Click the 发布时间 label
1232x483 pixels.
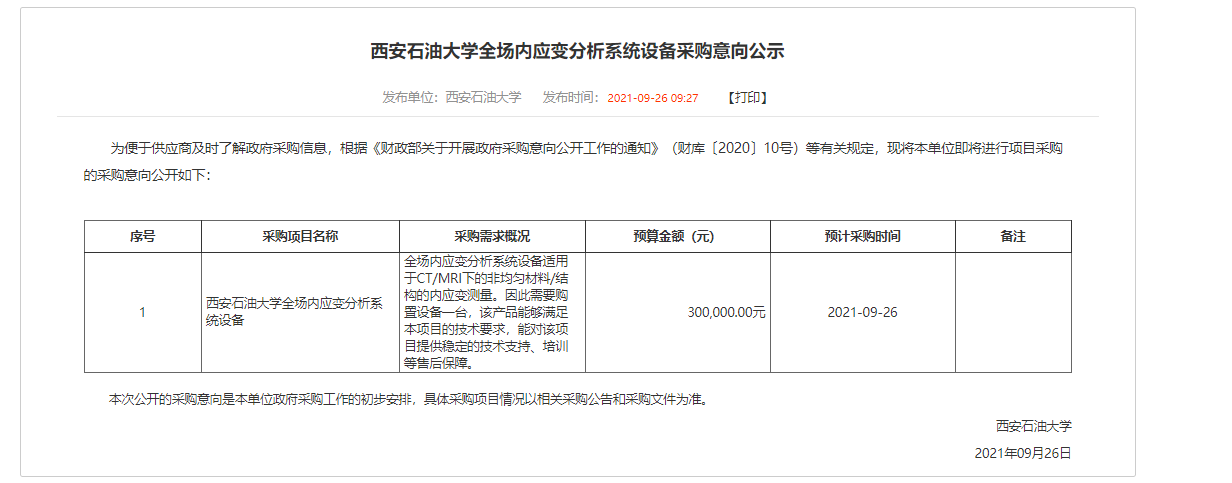570,98
